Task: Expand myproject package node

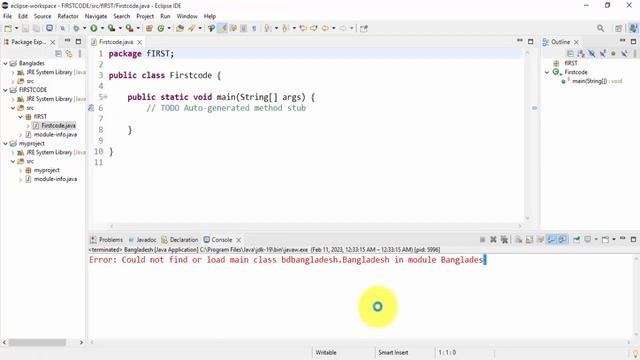Action: click(20, 170)
